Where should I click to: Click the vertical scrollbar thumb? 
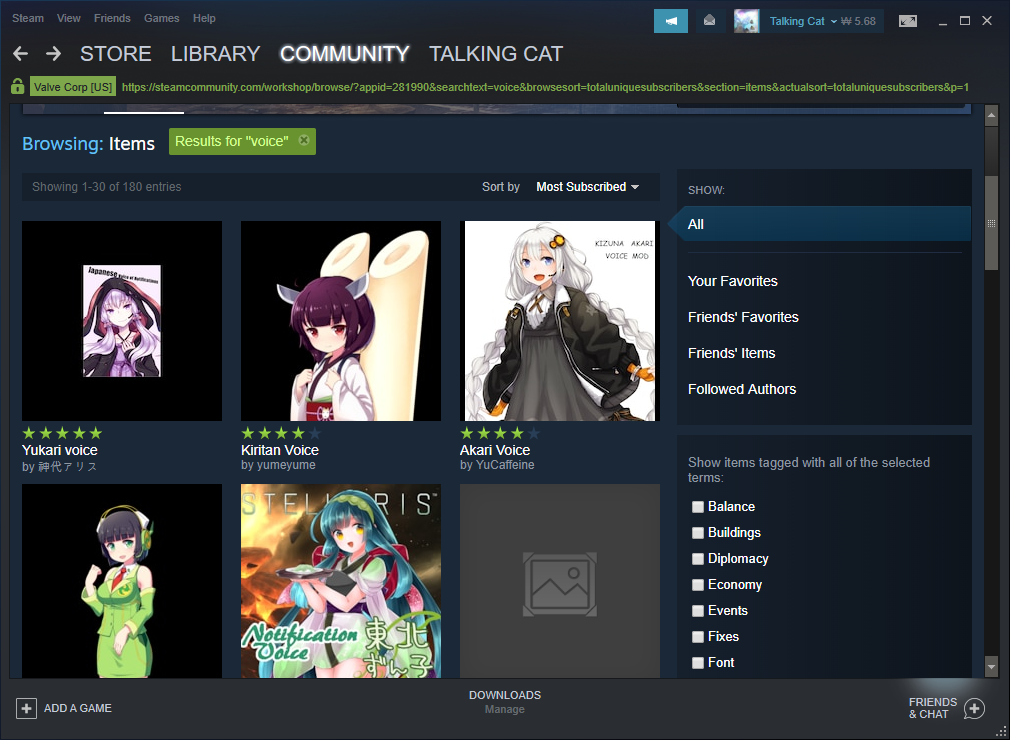tap(991, 223)
